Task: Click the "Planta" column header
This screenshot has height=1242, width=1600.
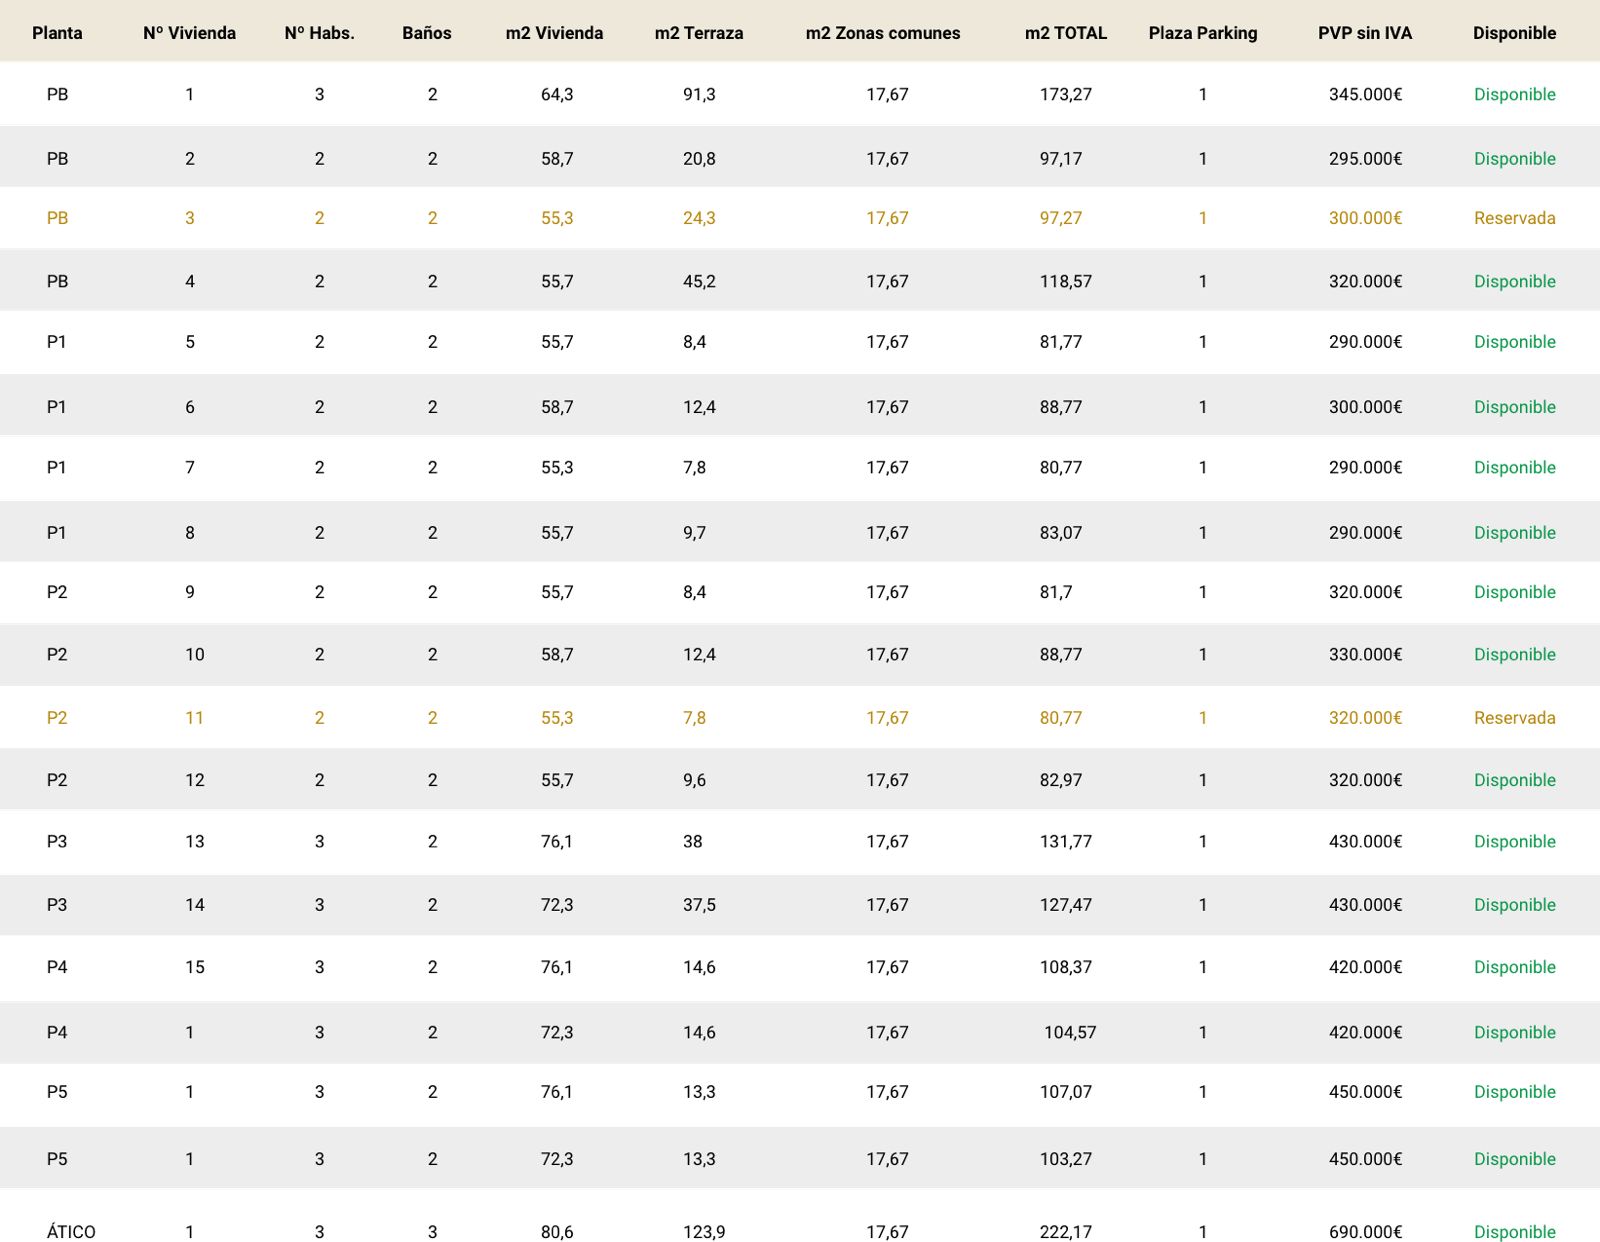Action: [57, 33]
